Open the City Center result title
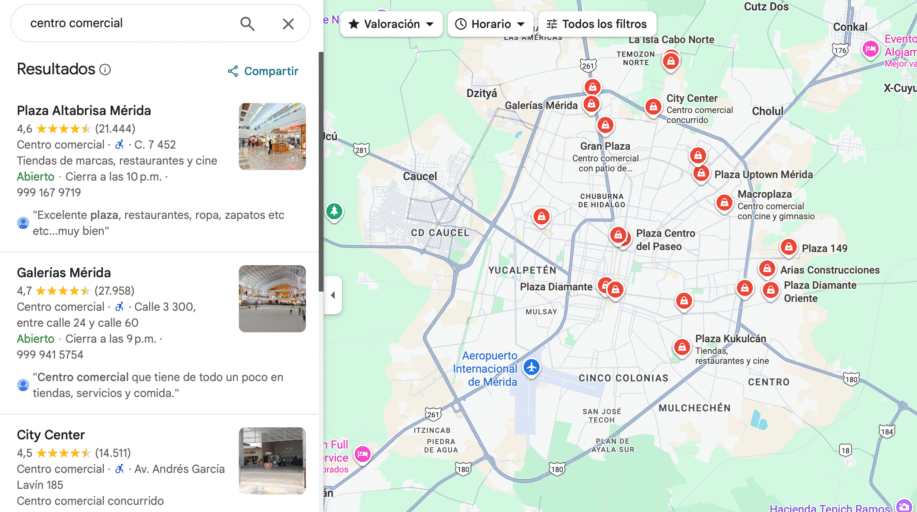Image resolution: width=917 pixels, height=512 pixels. [51, 435]
